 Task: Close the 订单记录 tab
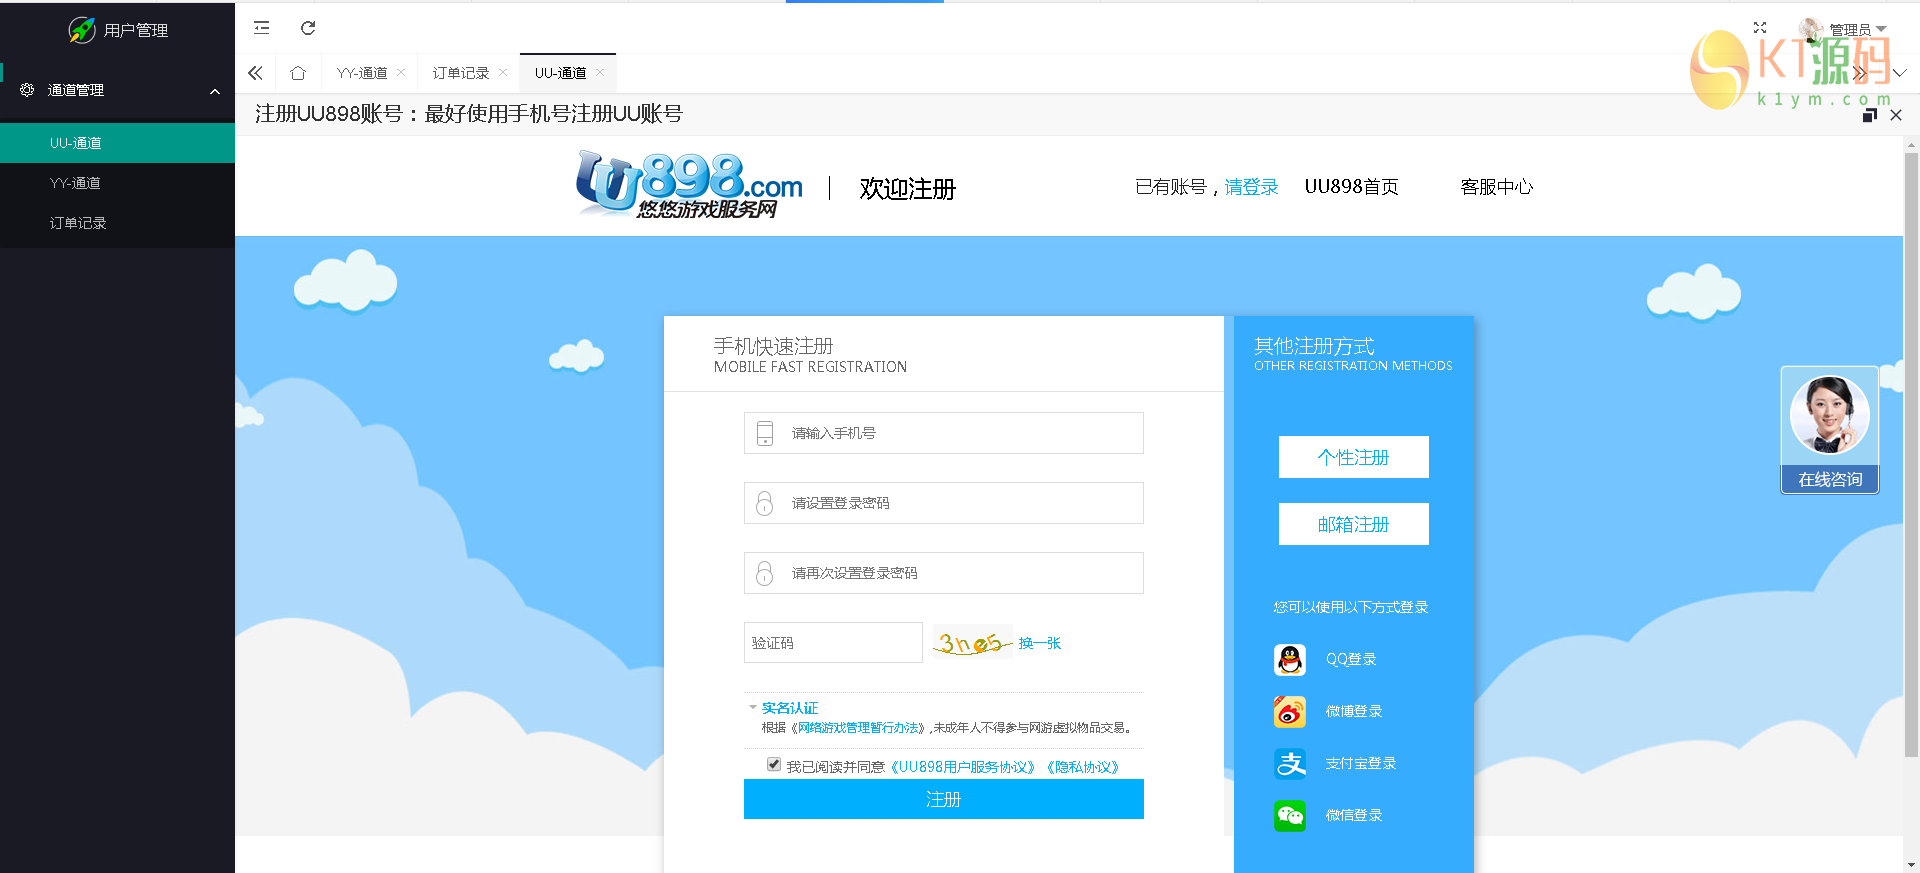tap(503, 72)
